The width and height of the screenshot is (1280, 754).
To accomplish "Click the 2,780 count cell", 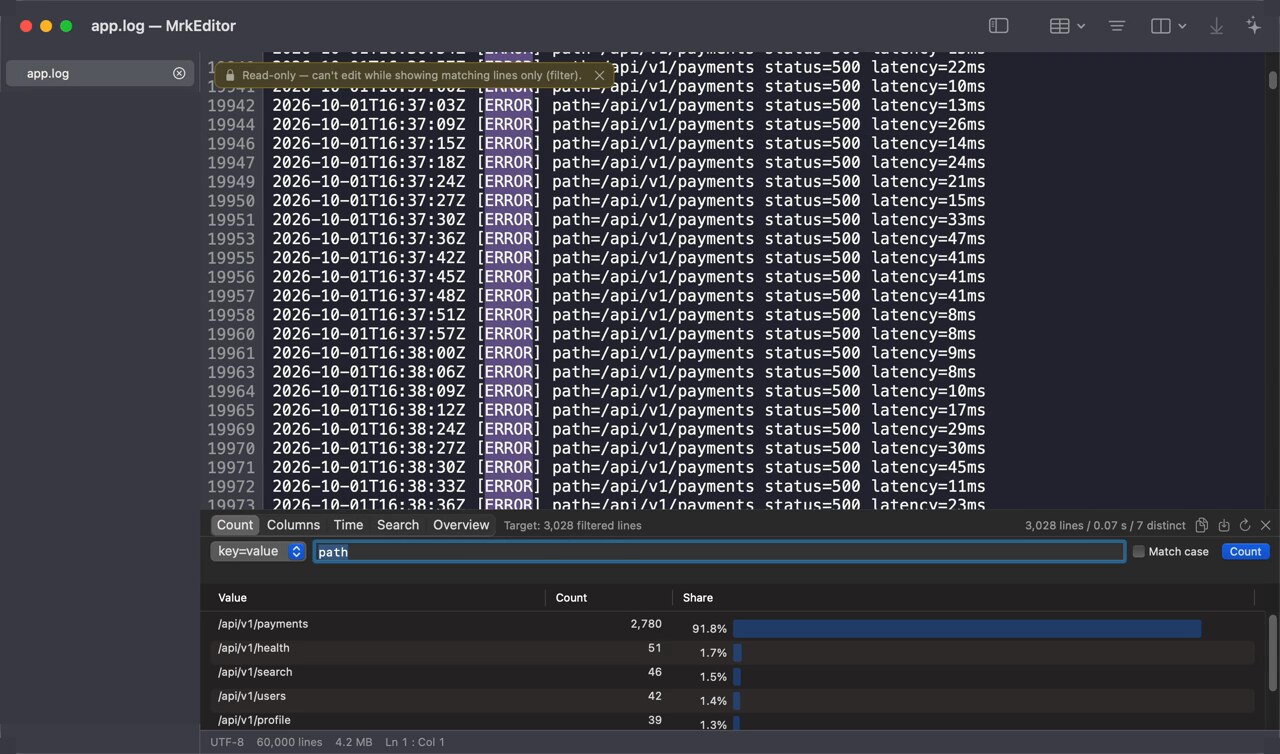I will pyautogui.click(x=646, y=624).
